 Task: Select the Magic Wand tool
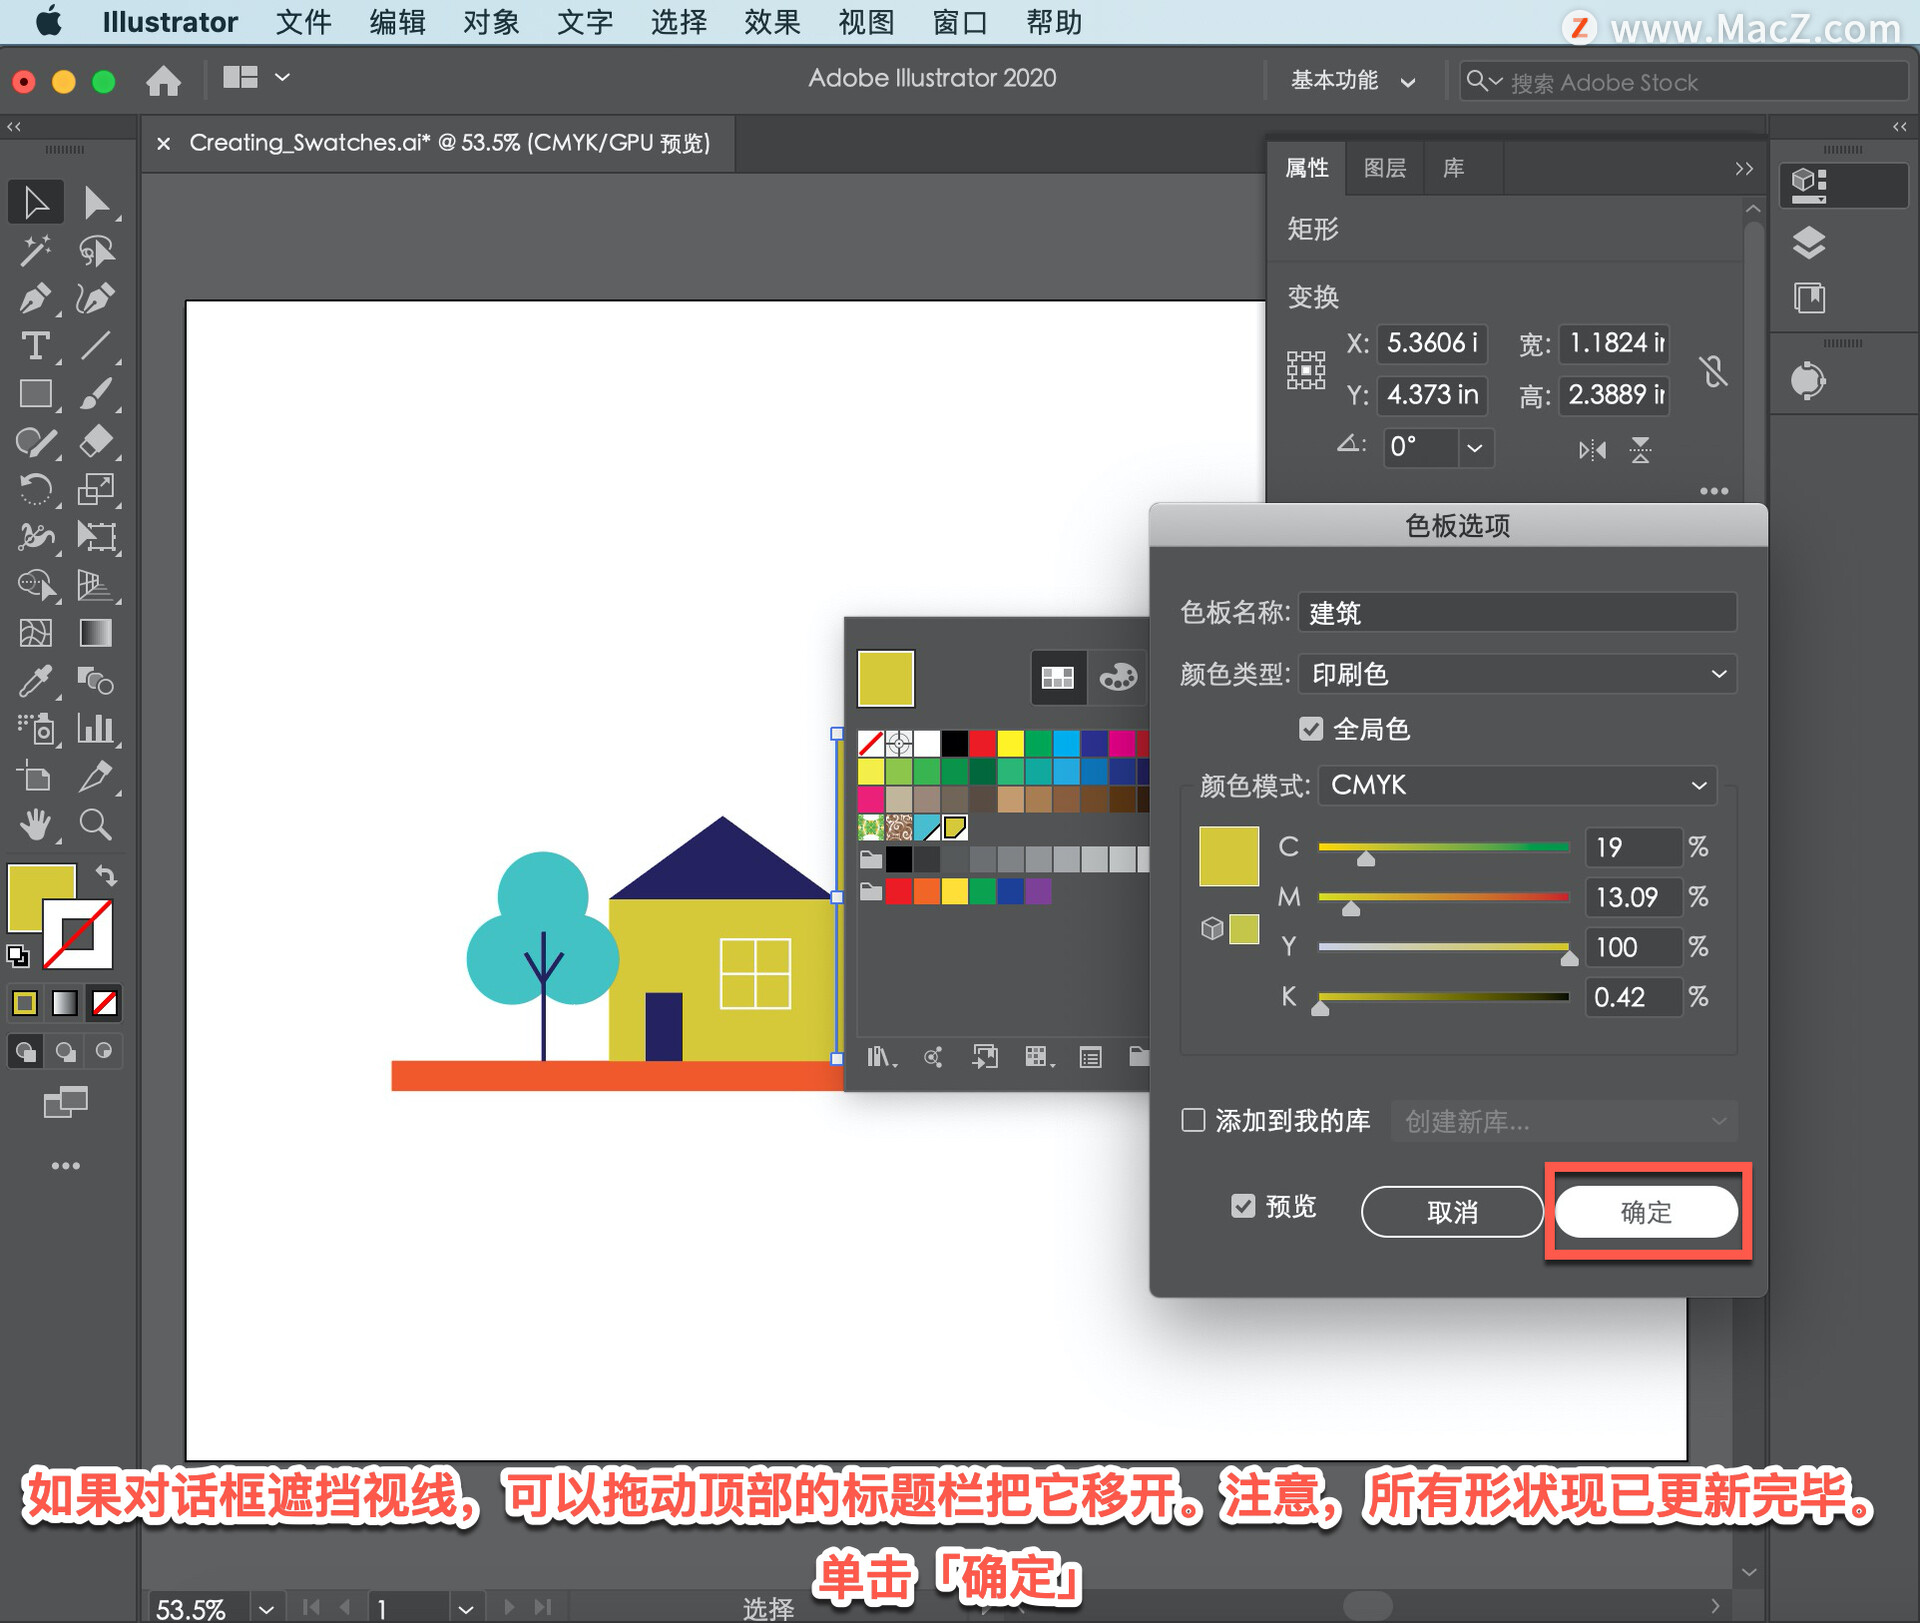(35, 250)
